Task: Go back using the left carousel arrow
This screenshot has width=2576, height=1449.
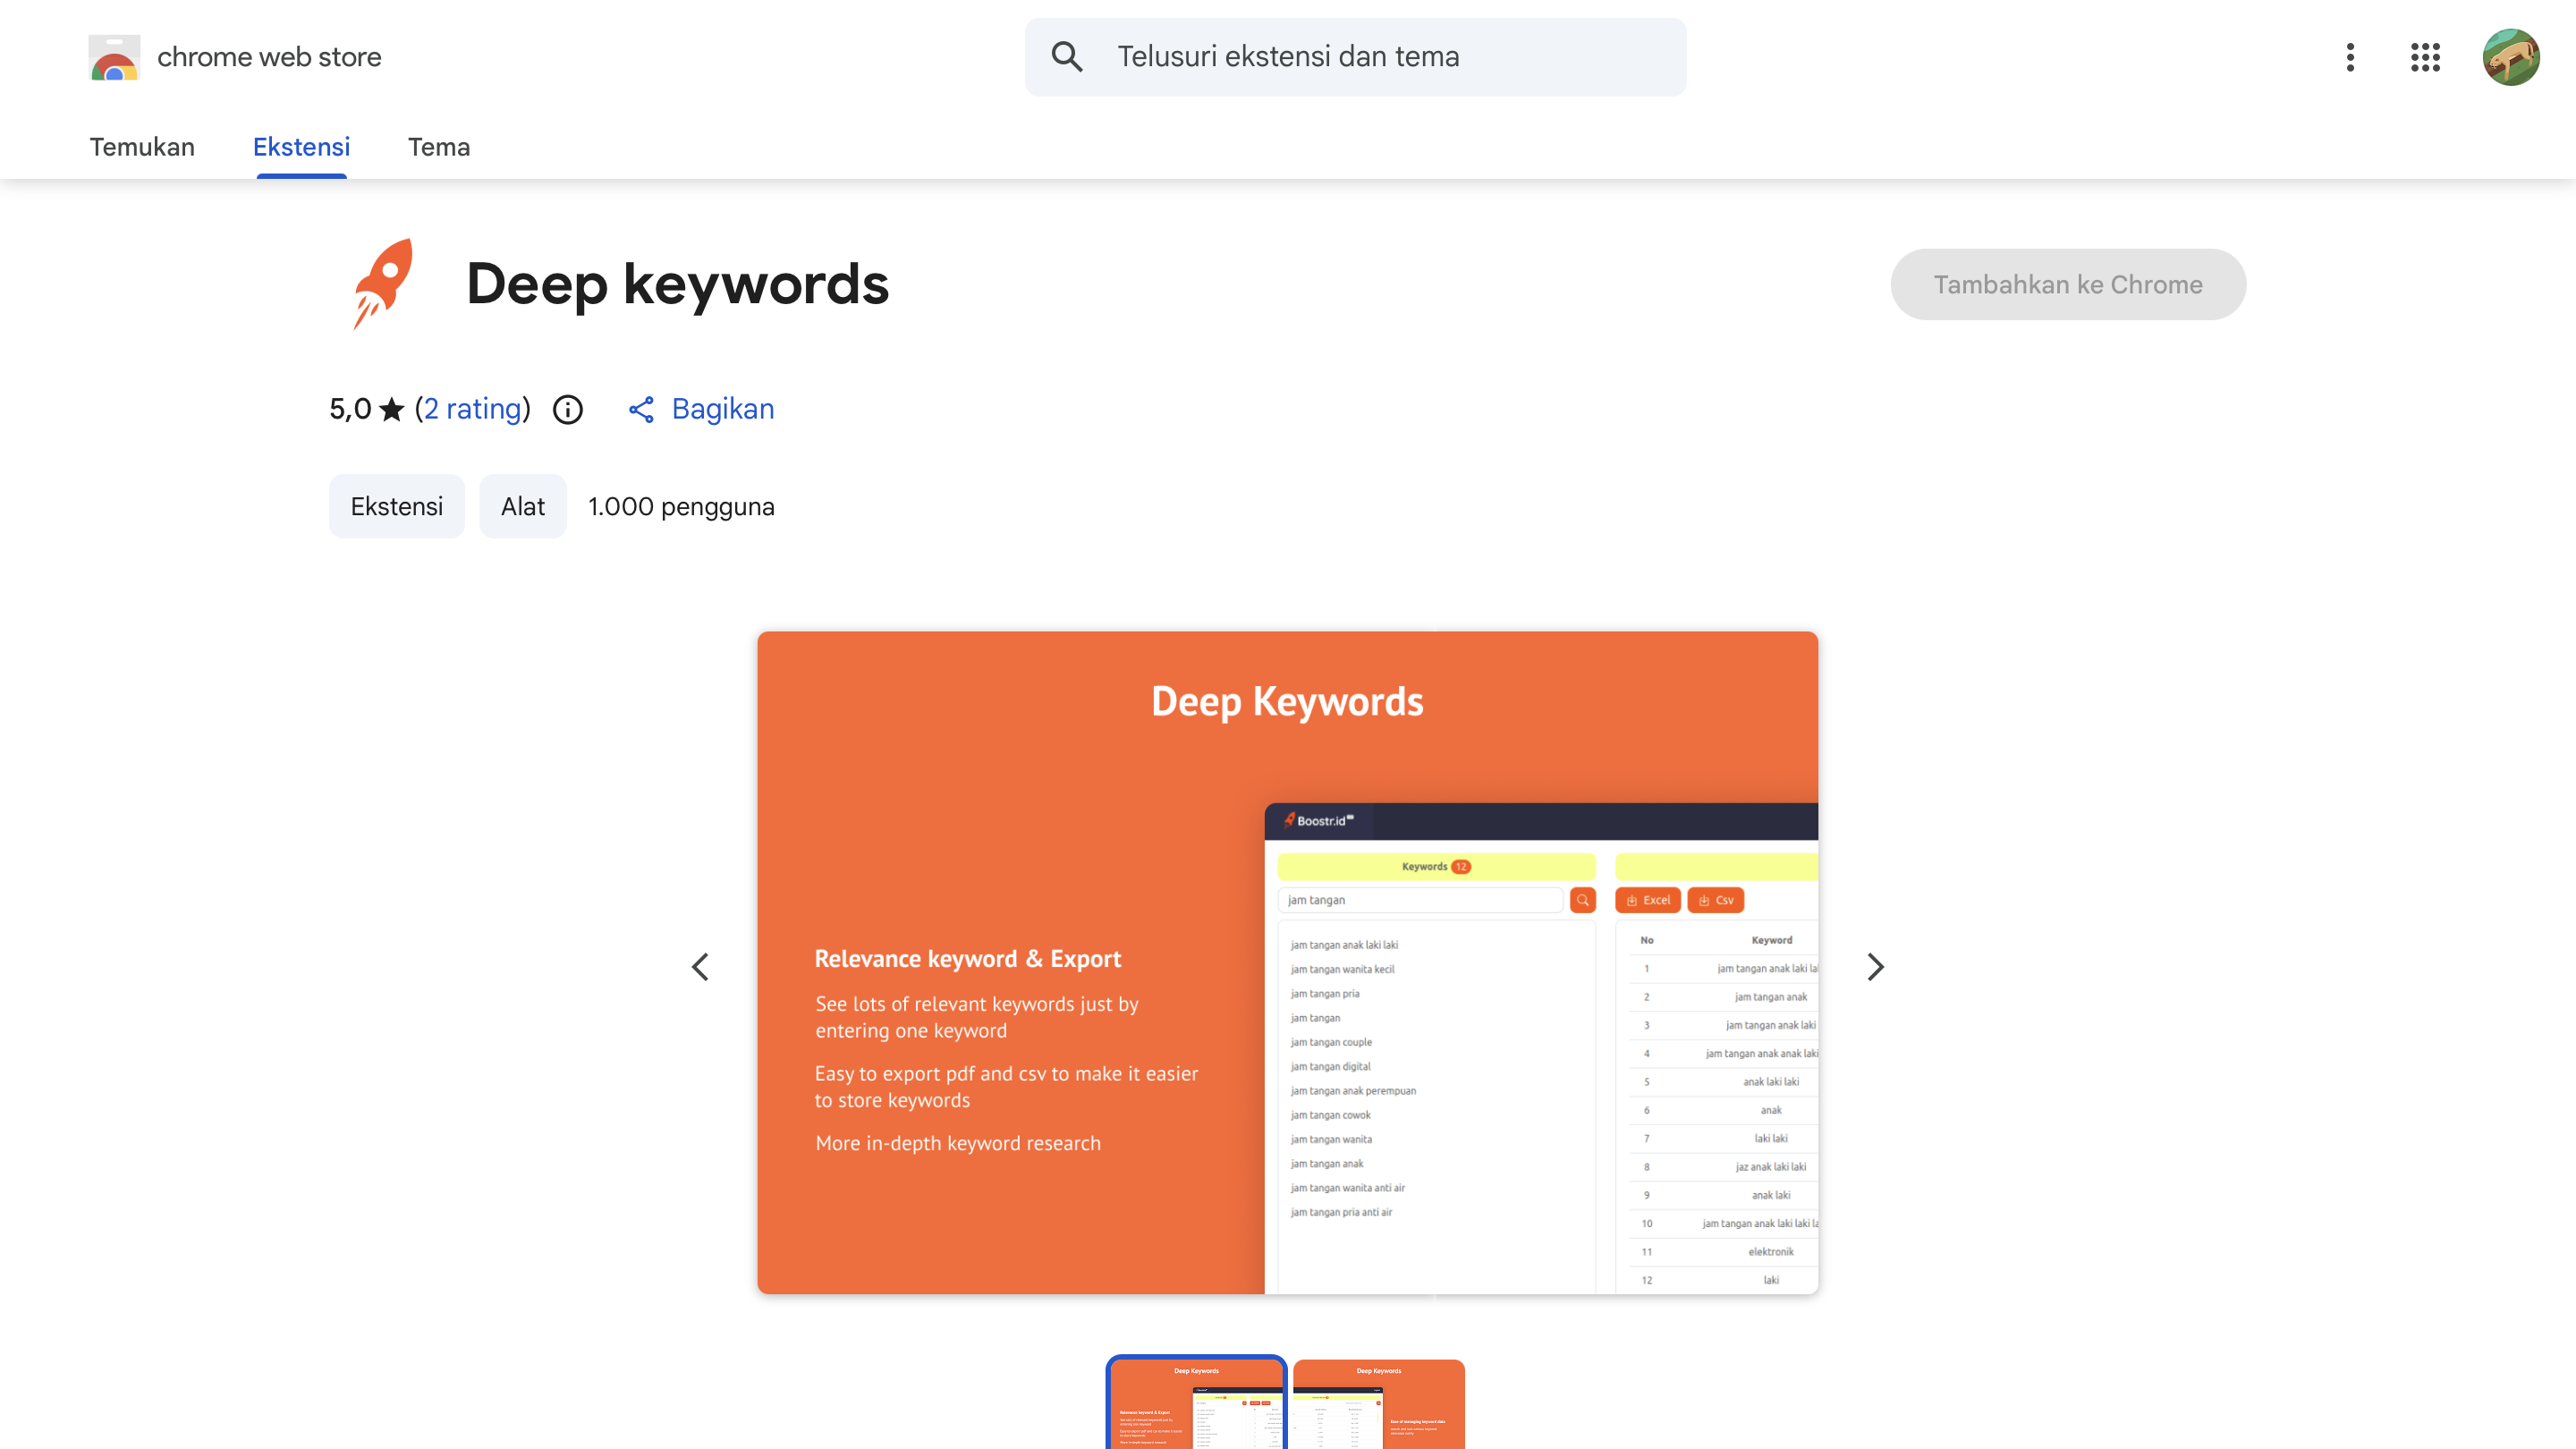Action: pos(701,966)
